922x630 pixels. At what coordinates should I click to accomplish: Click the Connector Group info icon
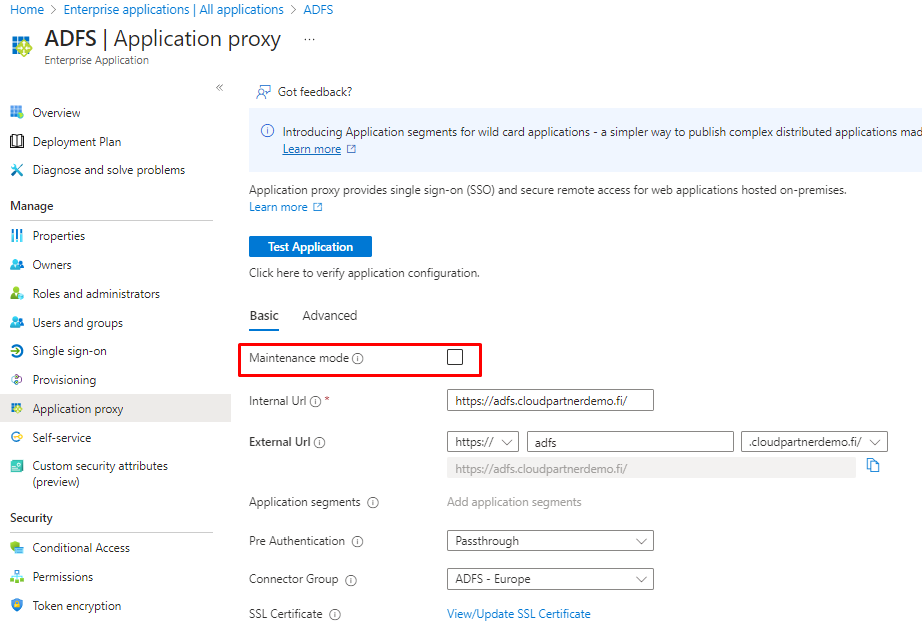click(351, 580)
